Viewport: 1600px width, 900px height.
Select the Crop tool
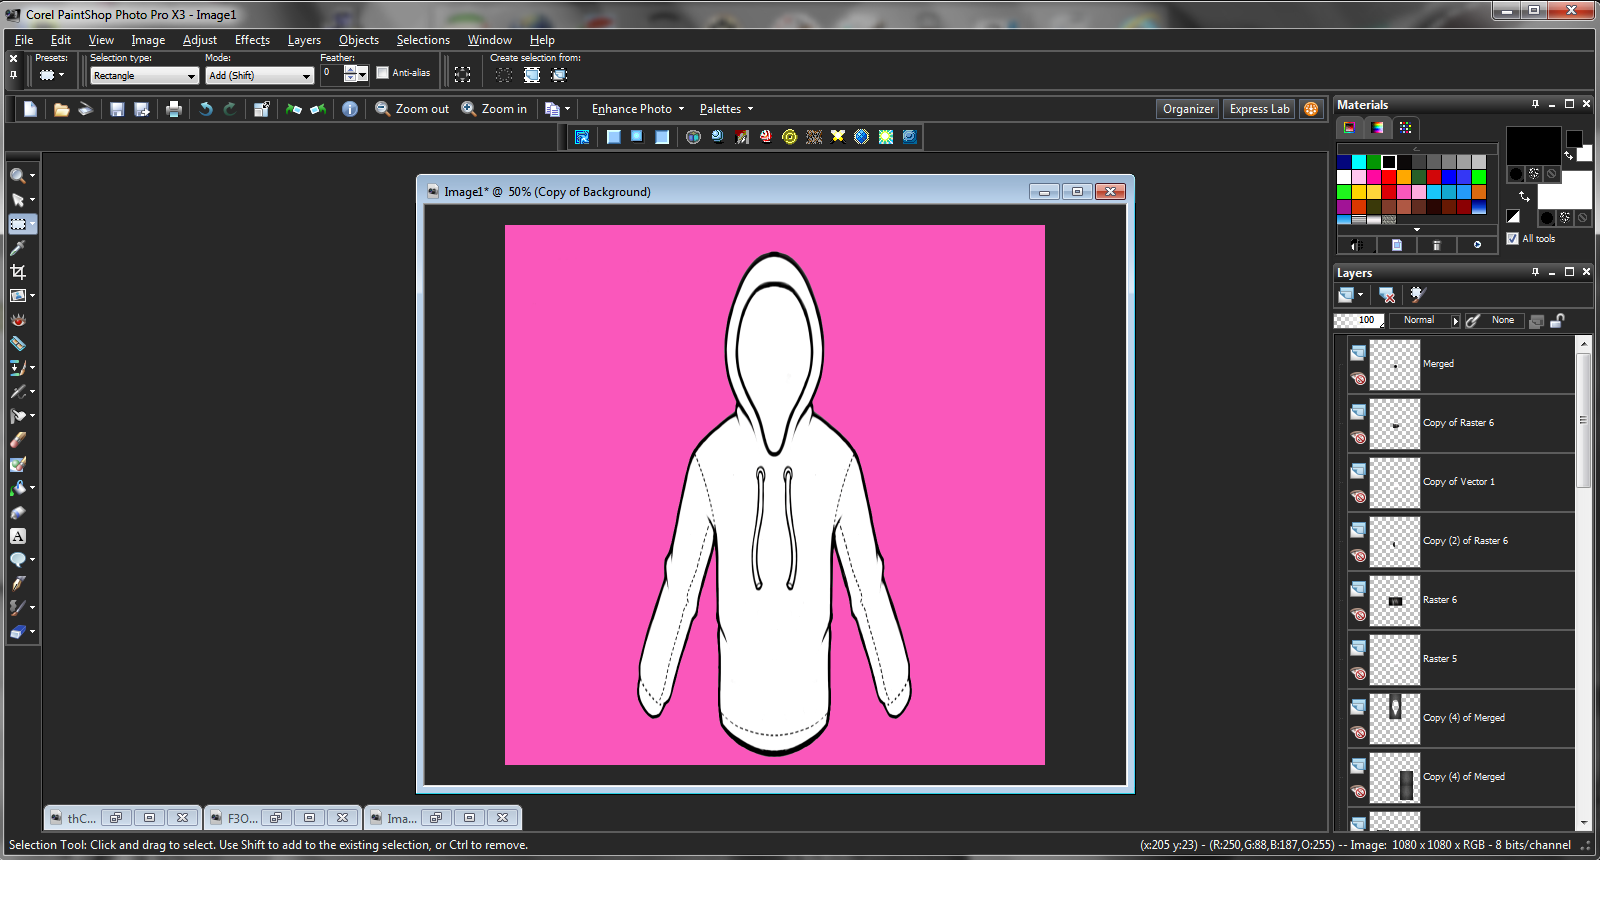pos(18,272)
